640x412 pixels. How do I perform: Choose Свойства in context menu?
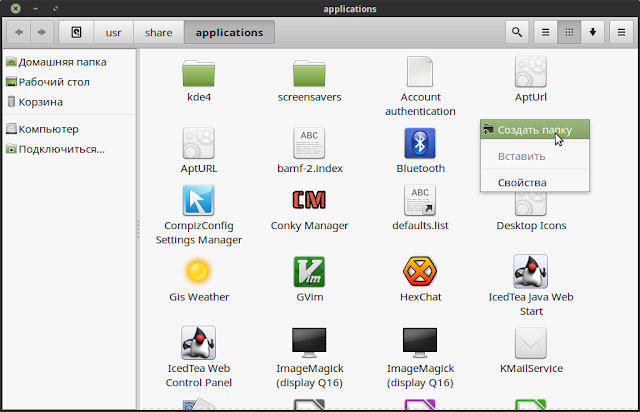click(535, 183)
